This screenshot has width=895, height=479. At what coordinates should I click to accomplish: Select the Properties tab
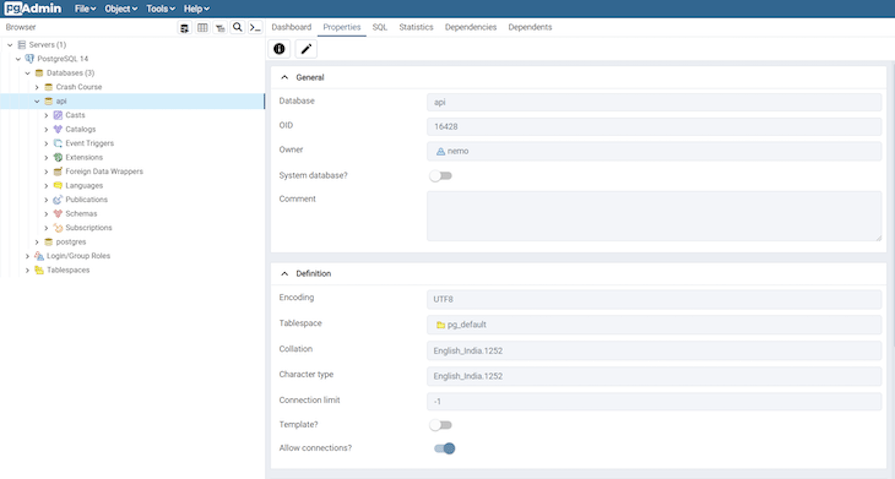coord(342,27)
